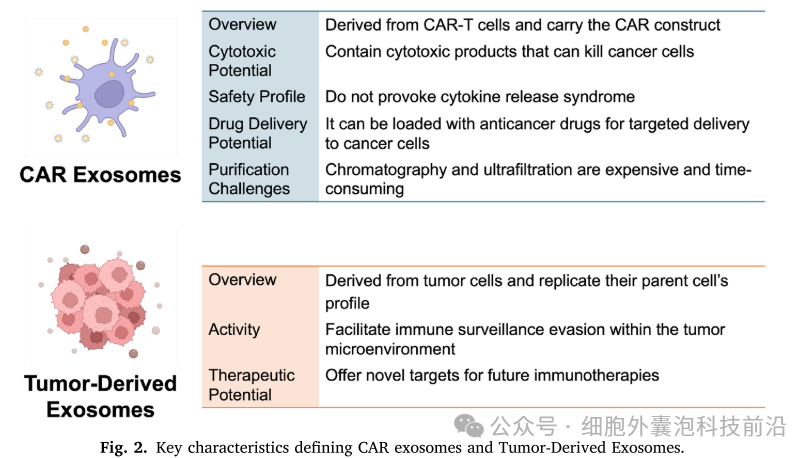
Task: Click the WeChat logo in watermark
Action: point(469,426)
